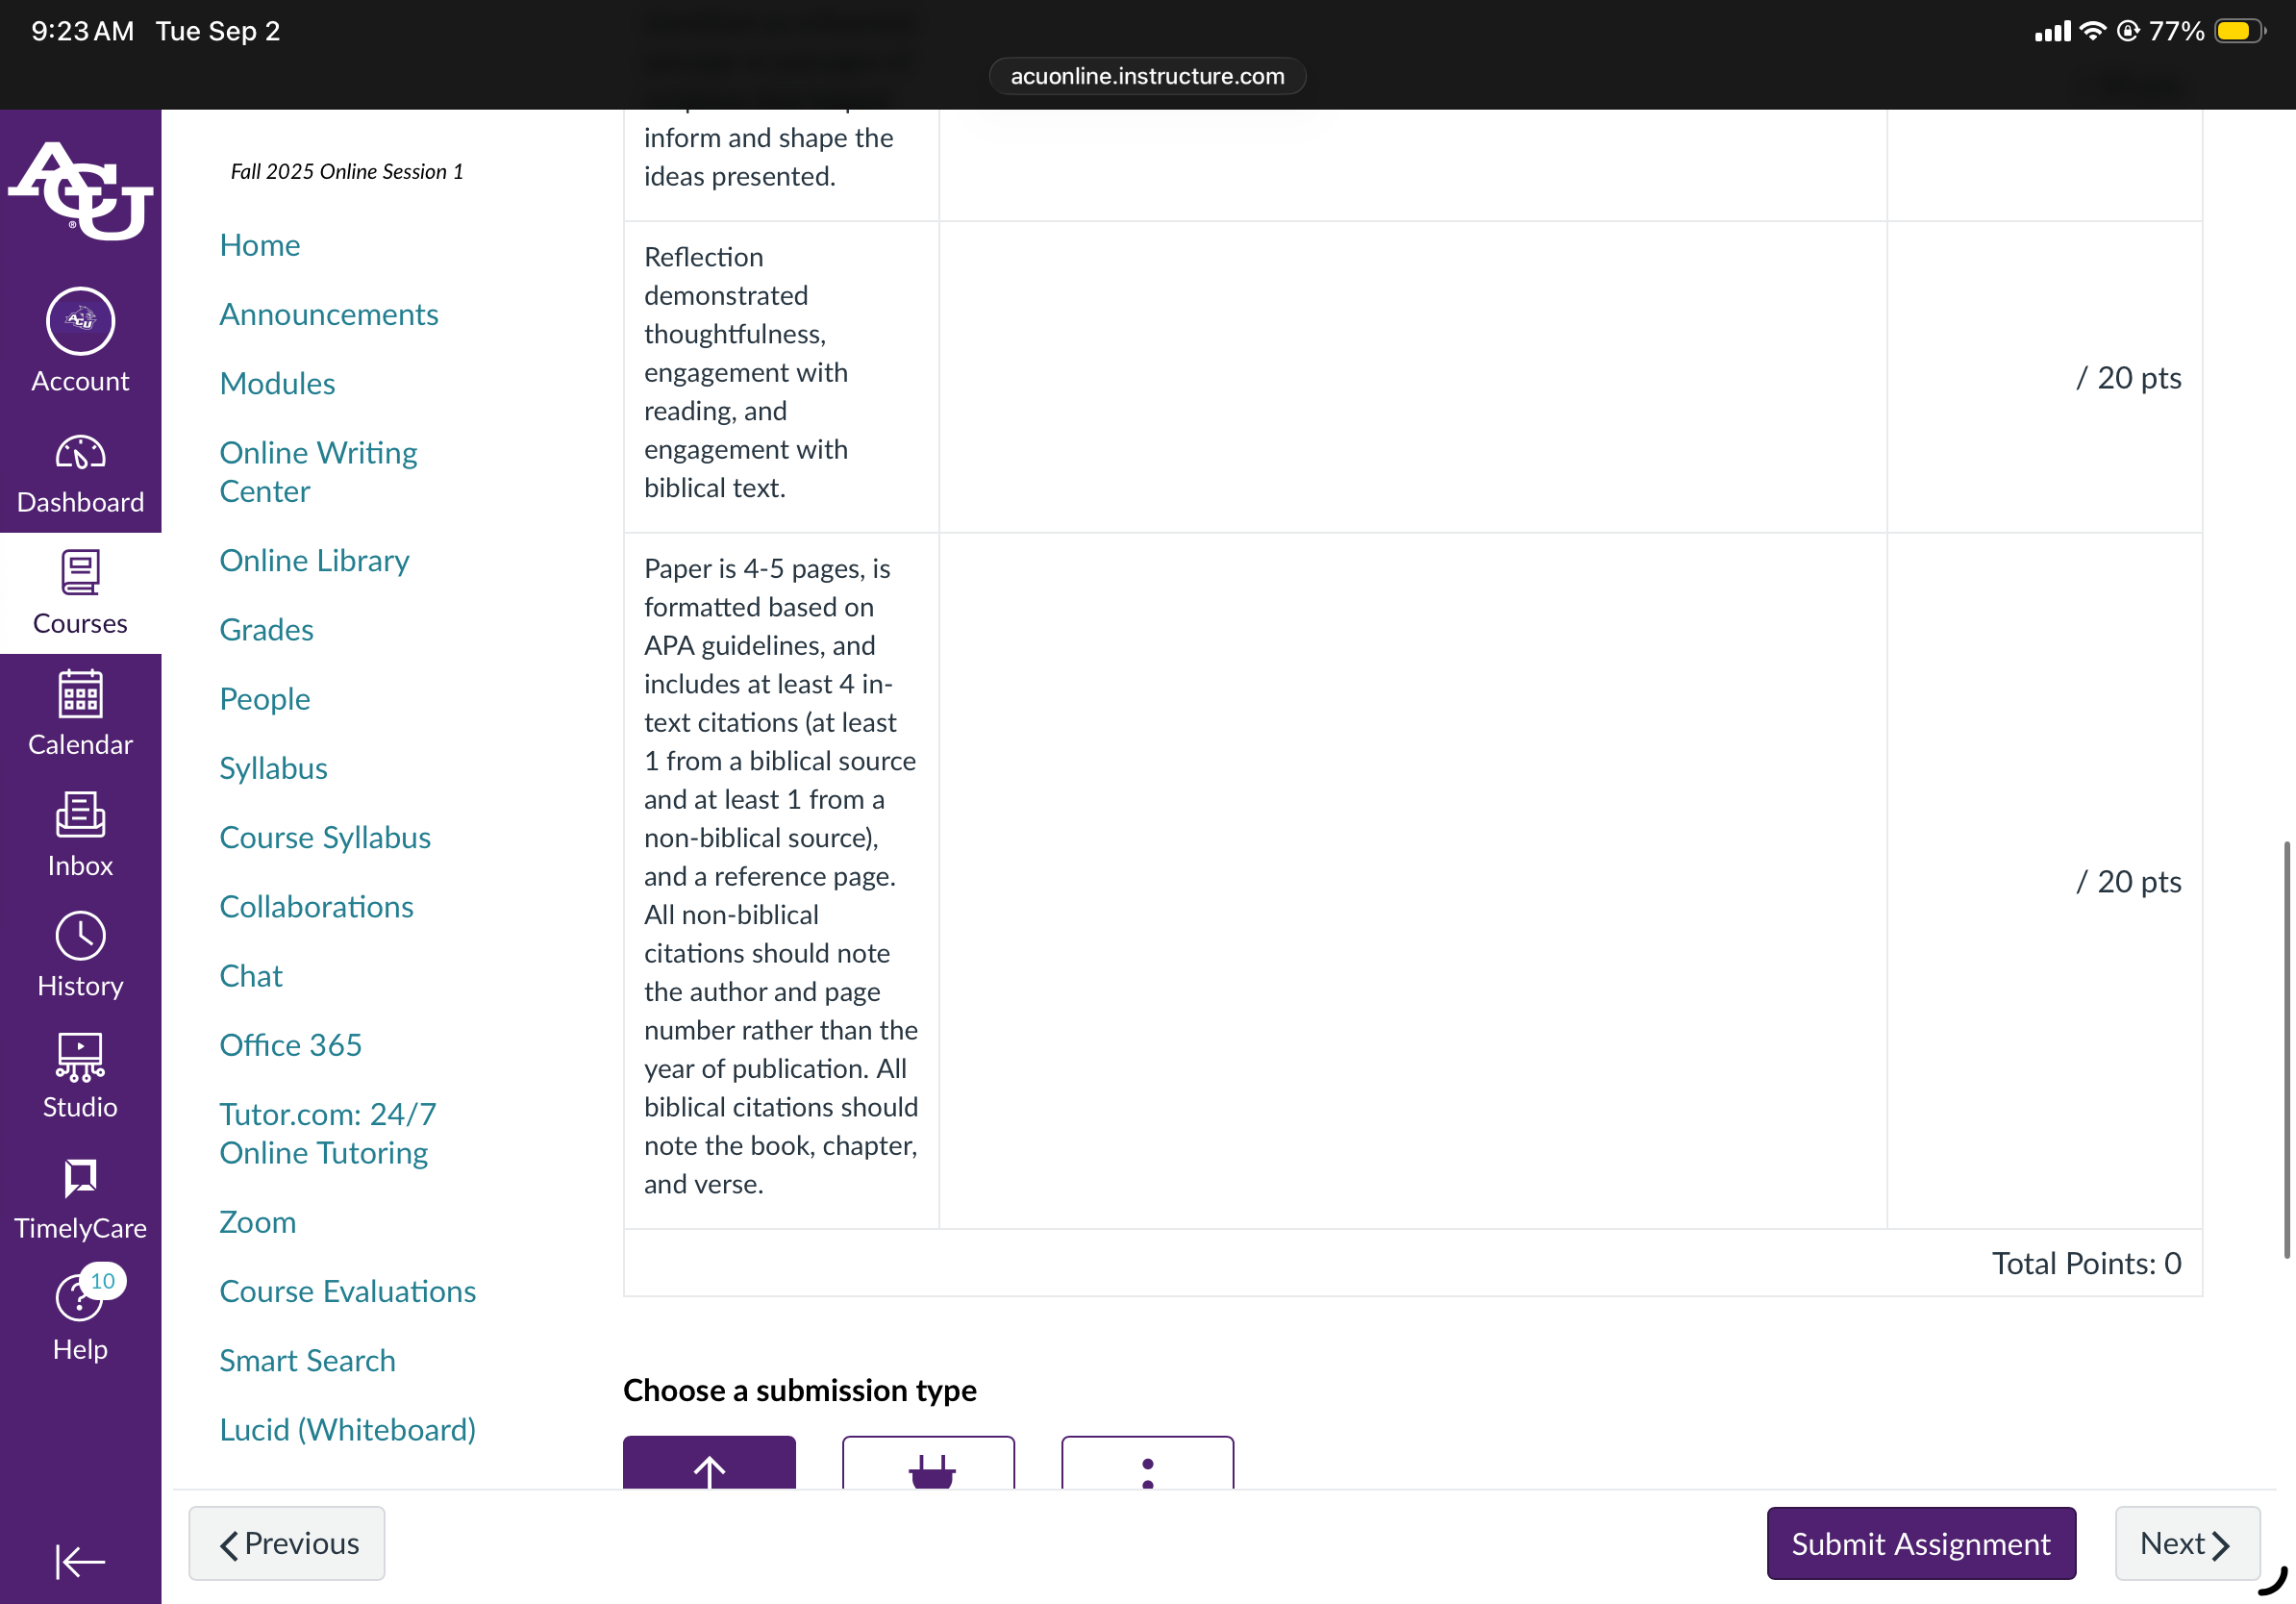Open the TimelyCare icon

coord(80,1178)
